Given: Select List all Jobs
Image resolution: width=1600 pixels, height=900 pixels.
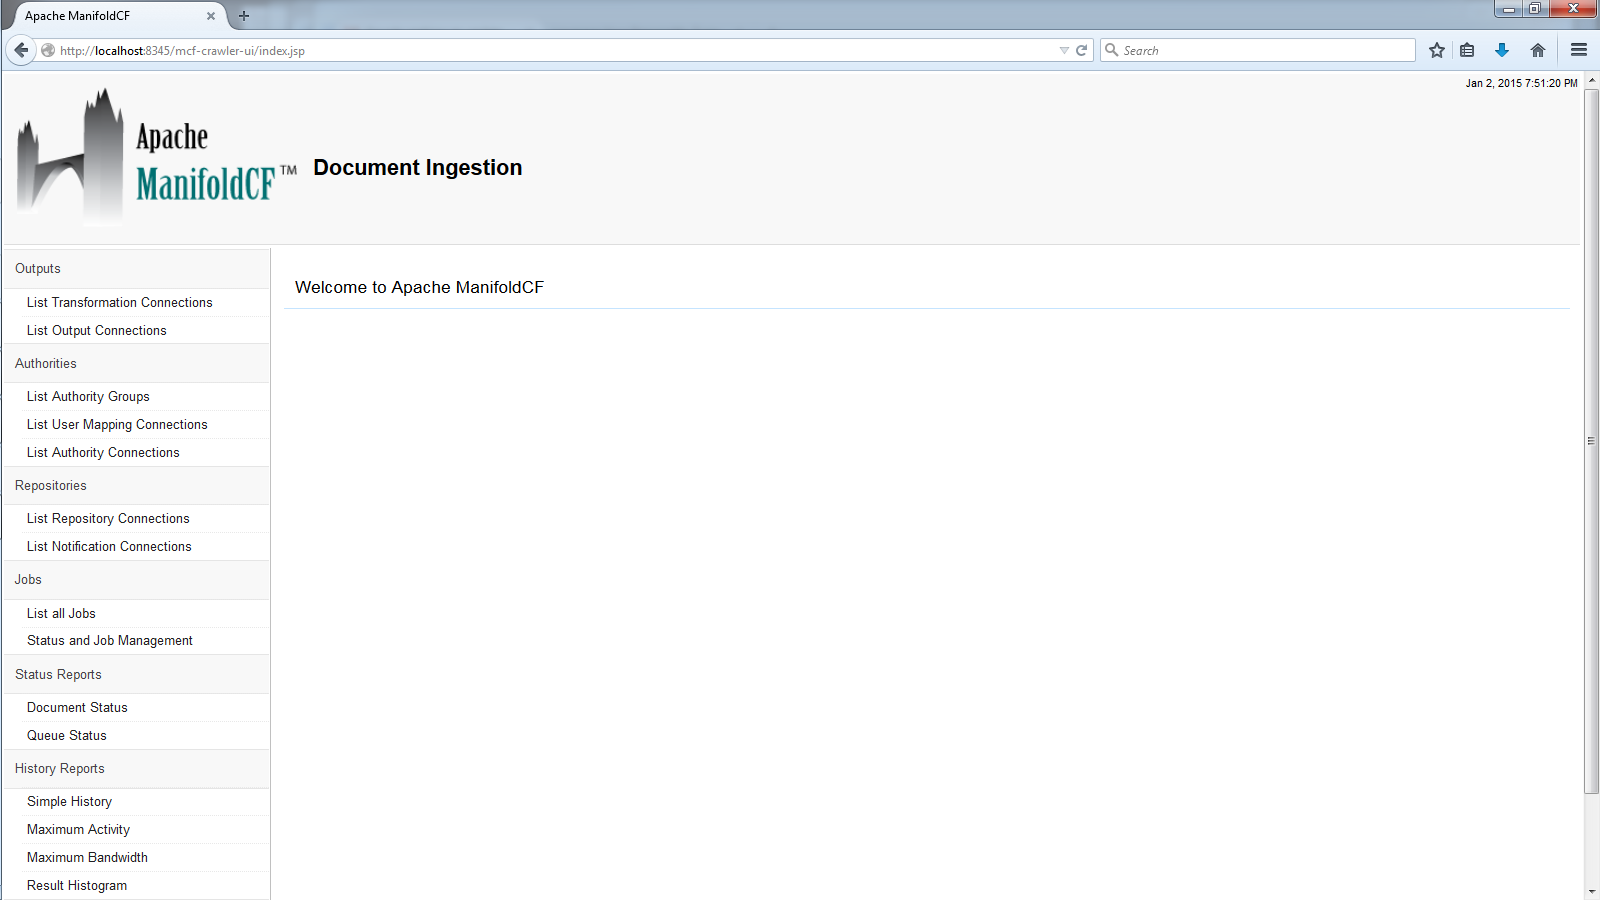Looking at the screenshot, I should pos(61,614).
